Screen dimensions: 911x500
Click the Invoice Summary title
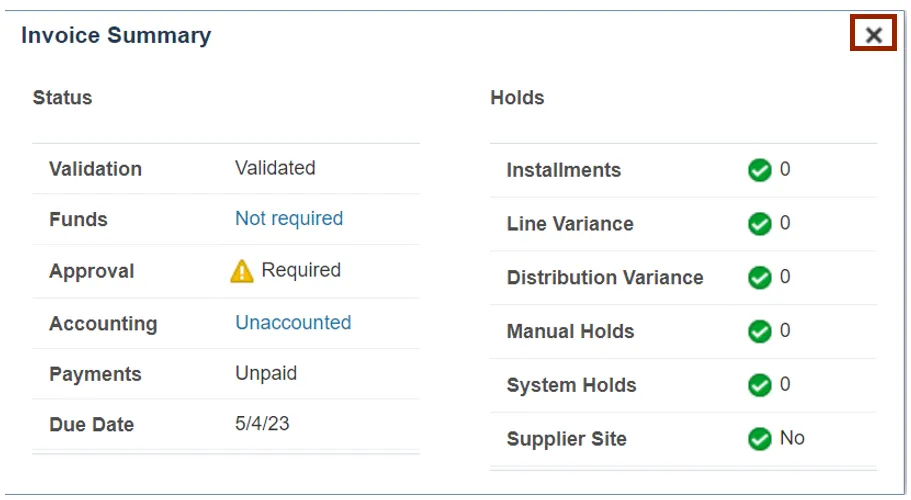[x=116, y=36]
